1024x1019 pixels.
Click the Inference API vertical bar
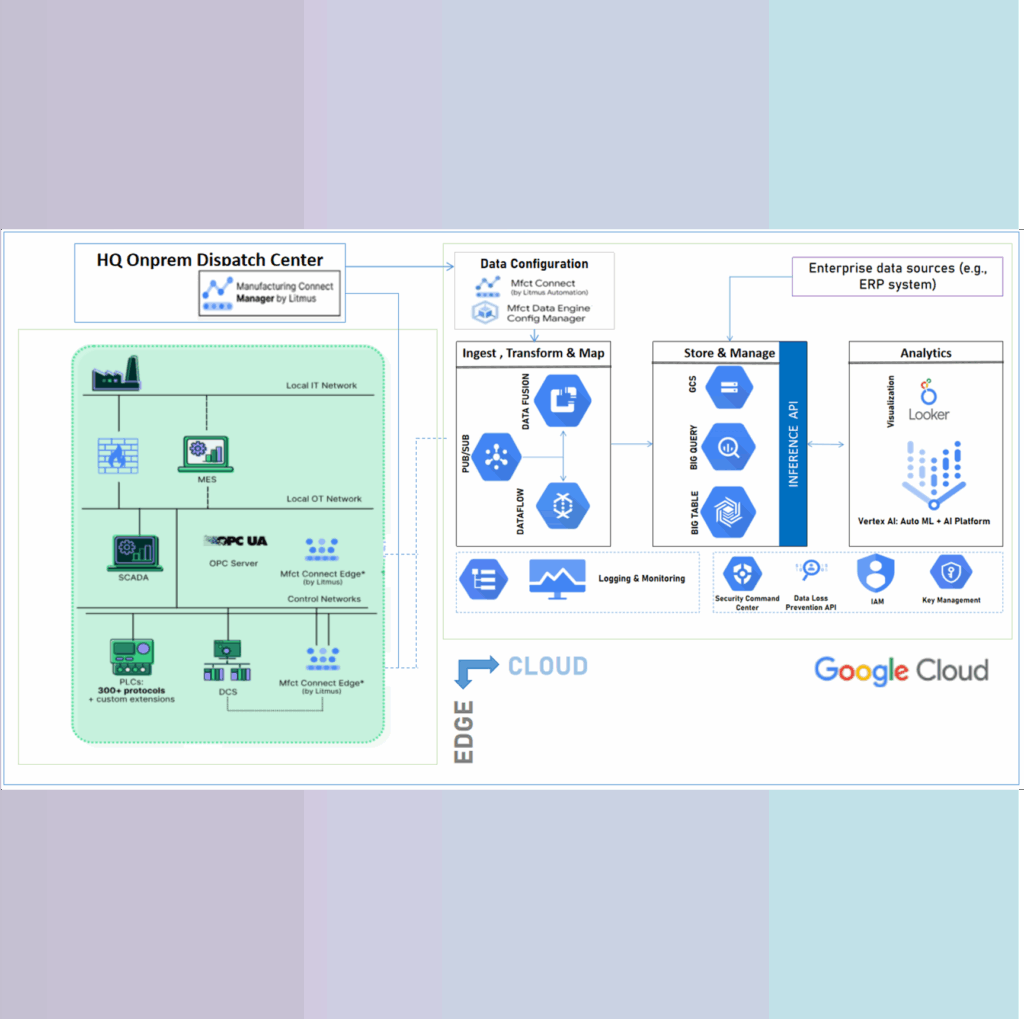point(793,444)
